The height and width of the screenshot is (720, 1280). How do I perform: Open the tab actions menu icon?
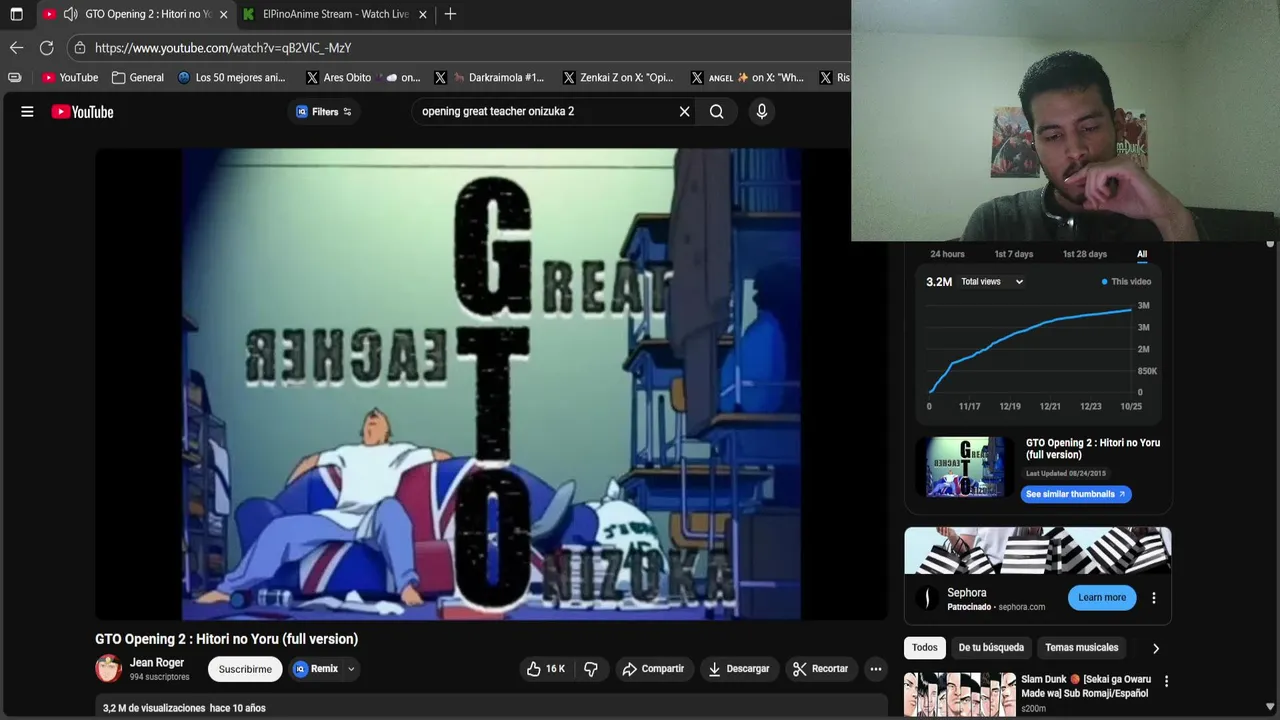click(16, 14)
